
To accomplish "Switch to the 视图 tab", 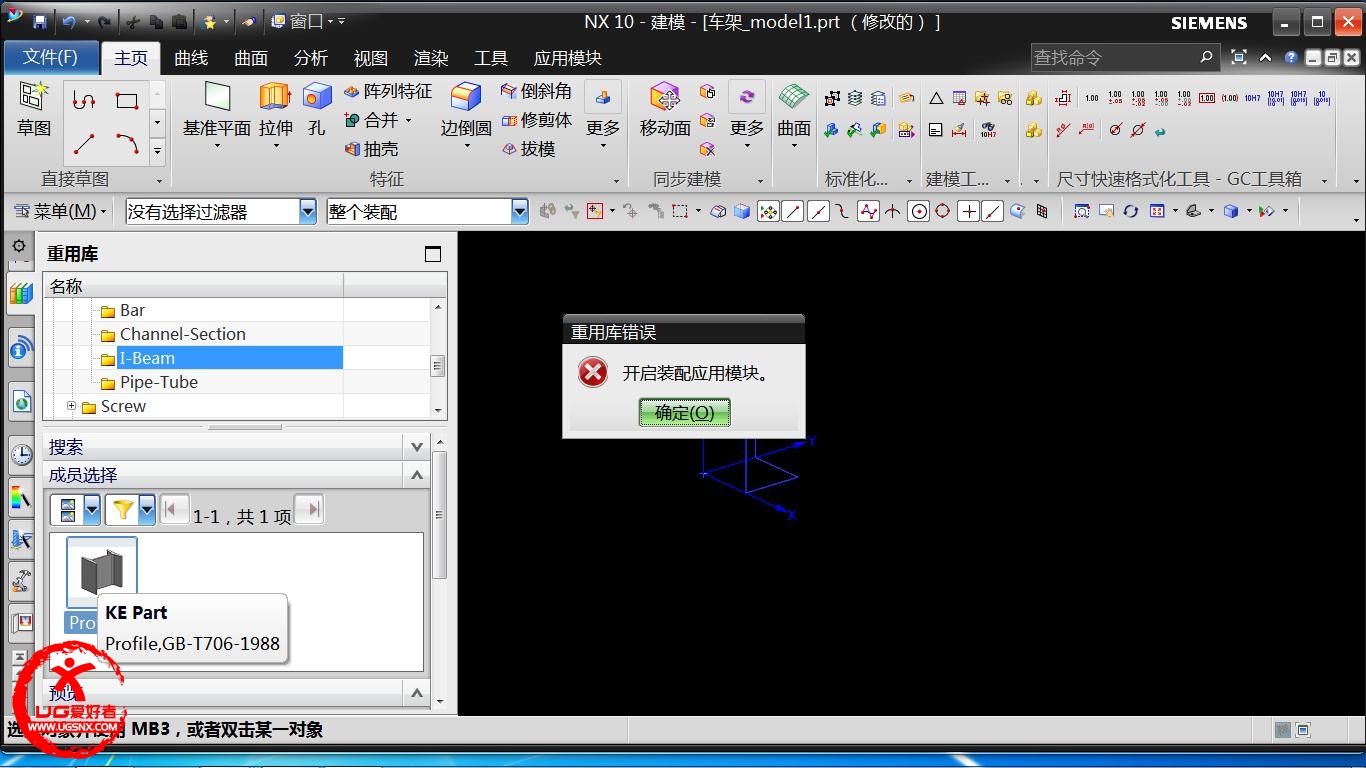I will click(x=371, y=58).
